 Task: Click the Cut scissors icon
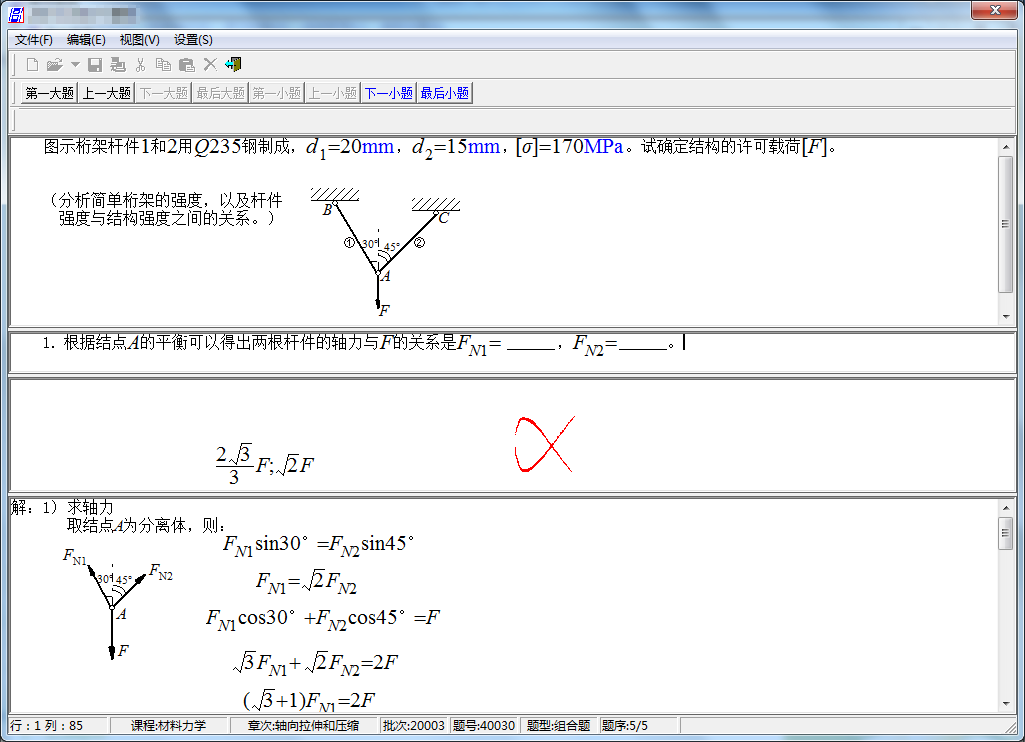tap(141, 65)
